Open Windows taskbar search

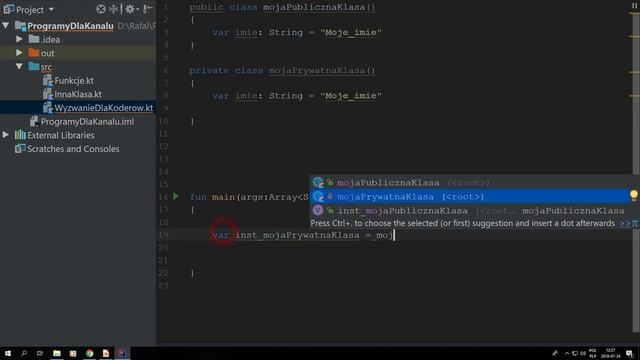[24, 353]
